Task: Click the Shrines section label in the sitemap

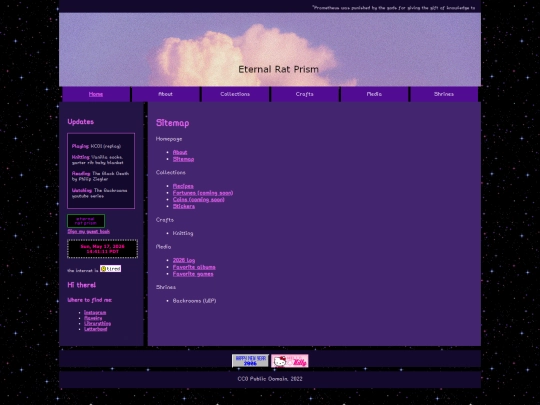Action: point(166,287)
